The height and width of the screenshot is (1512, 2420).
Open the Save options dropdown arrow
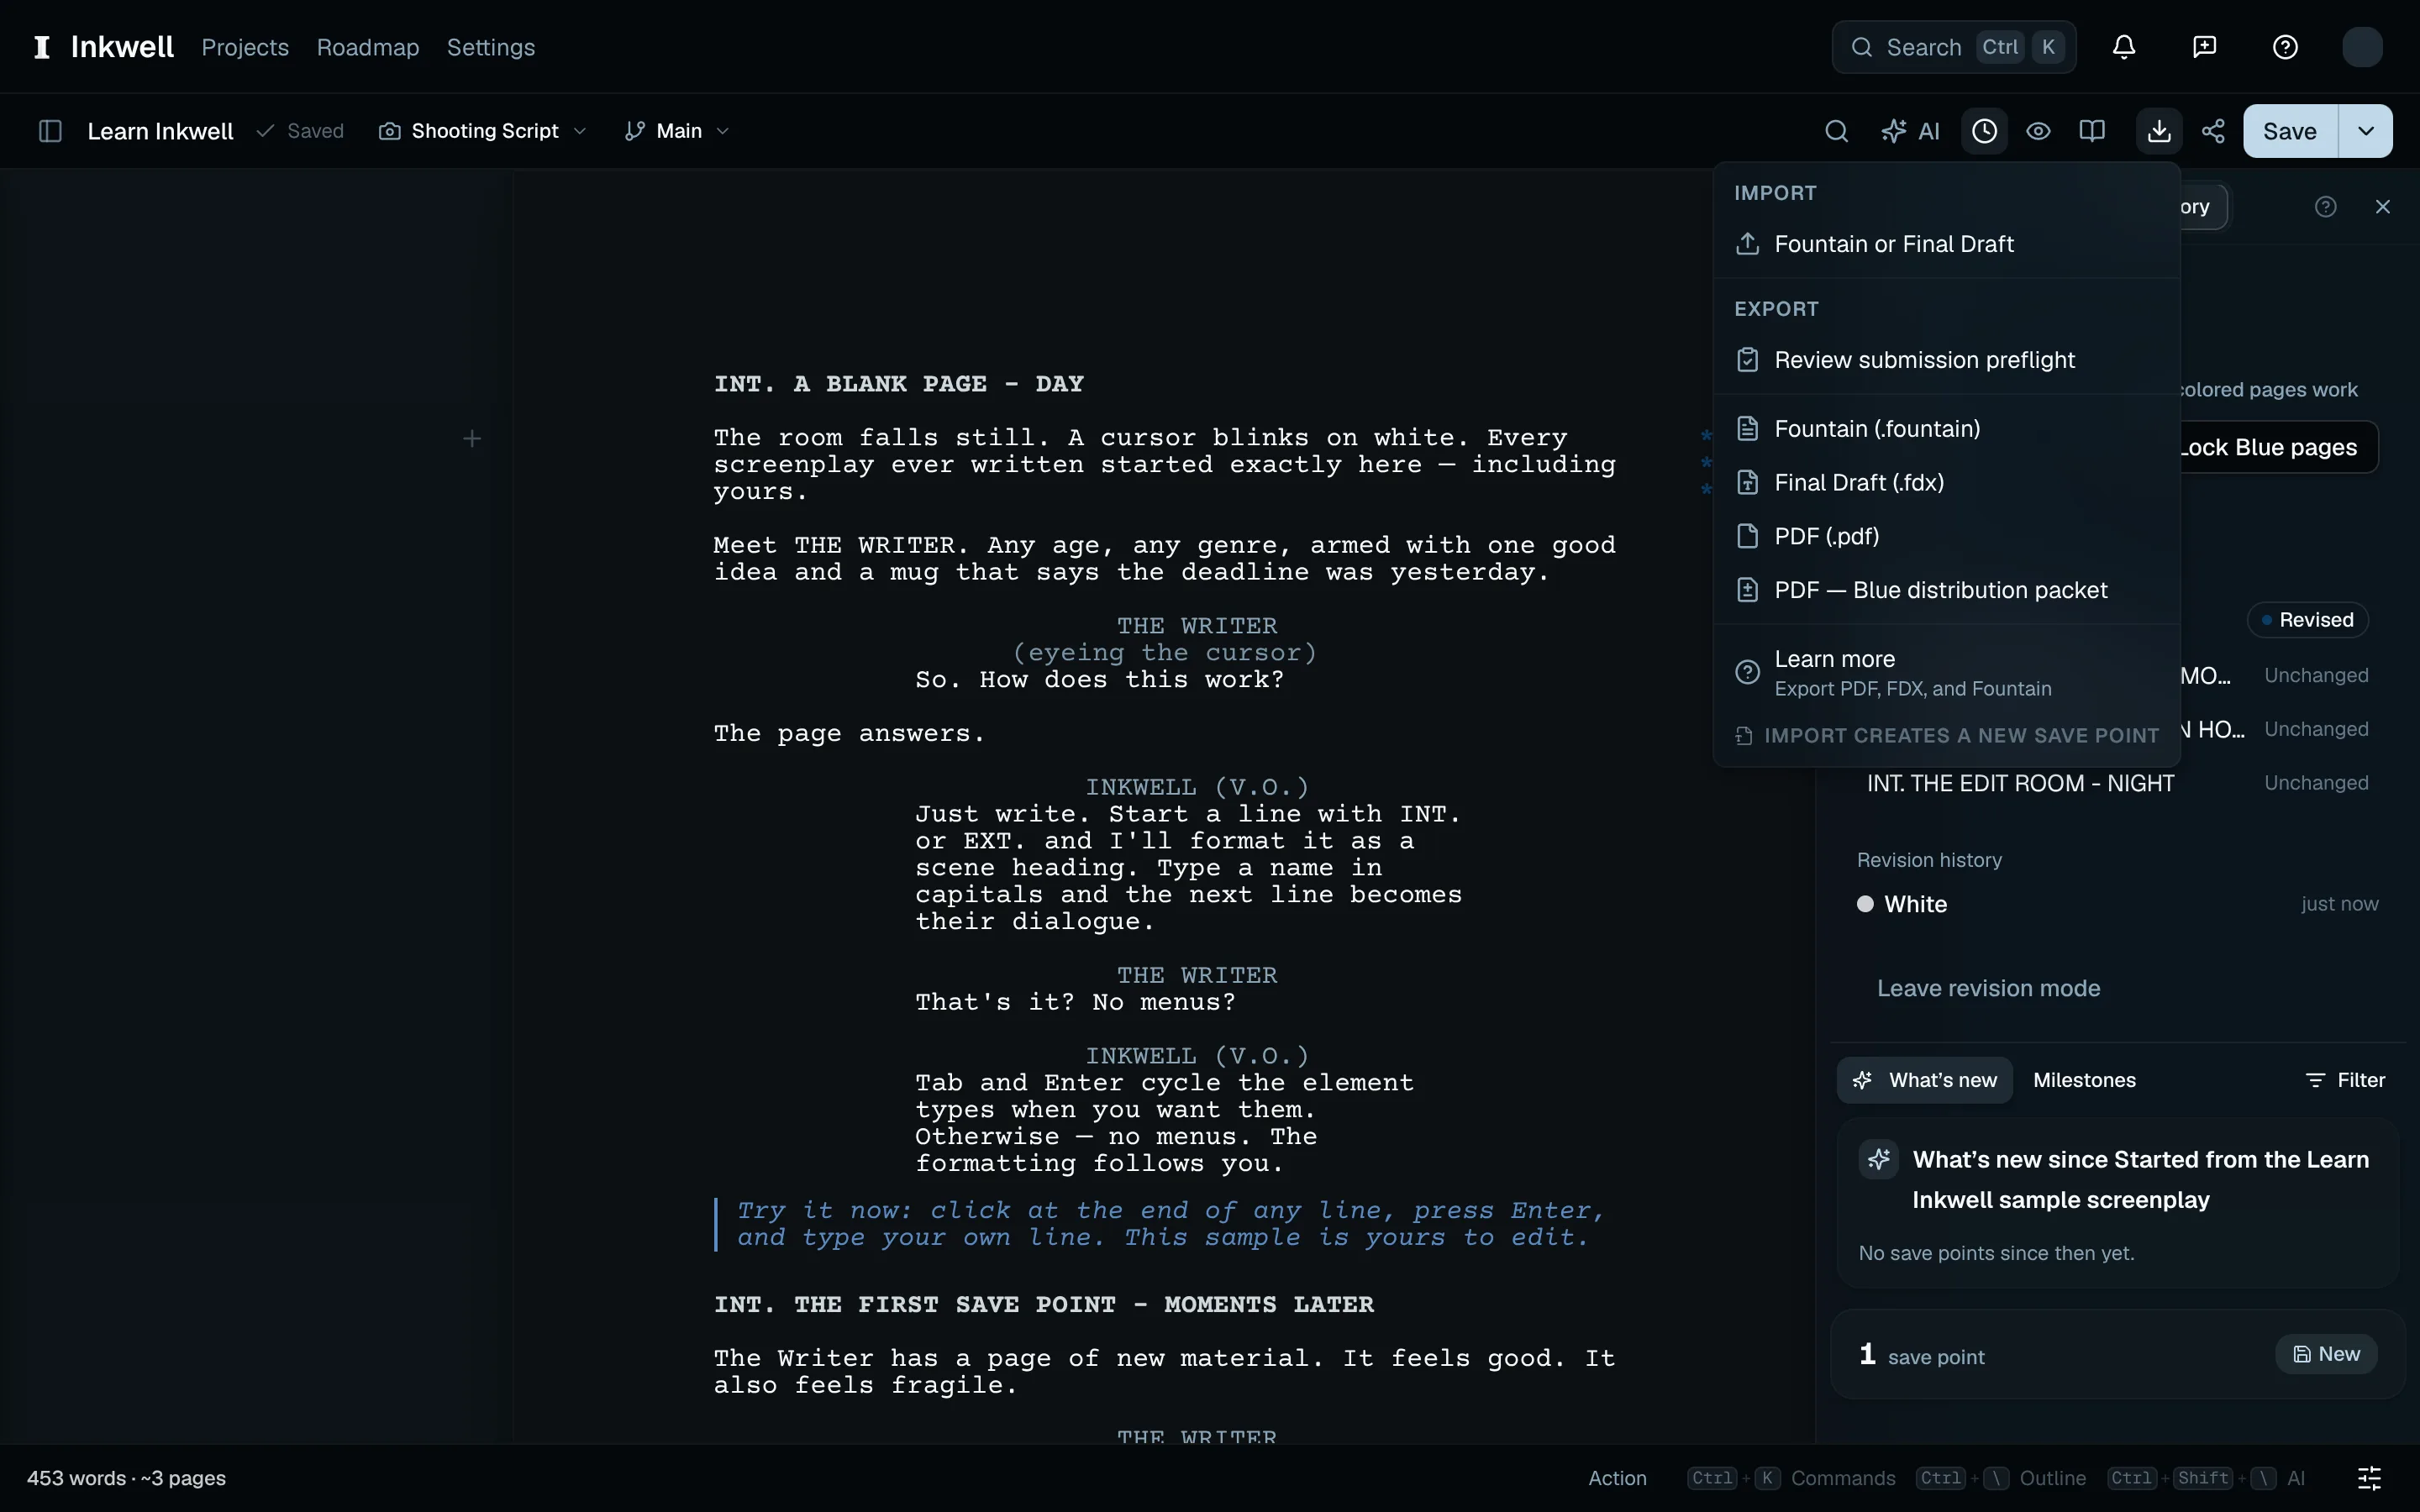point(2365,131)
